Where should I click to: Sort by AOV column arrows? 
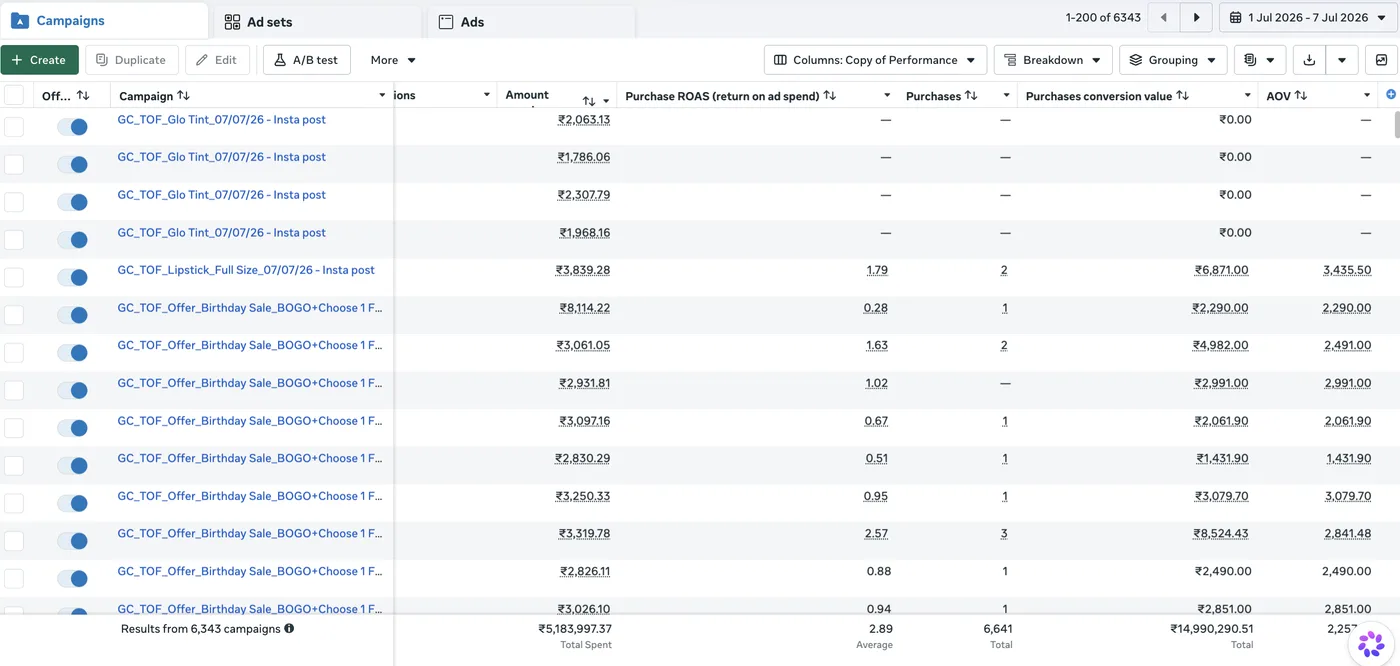point(1301,96)
